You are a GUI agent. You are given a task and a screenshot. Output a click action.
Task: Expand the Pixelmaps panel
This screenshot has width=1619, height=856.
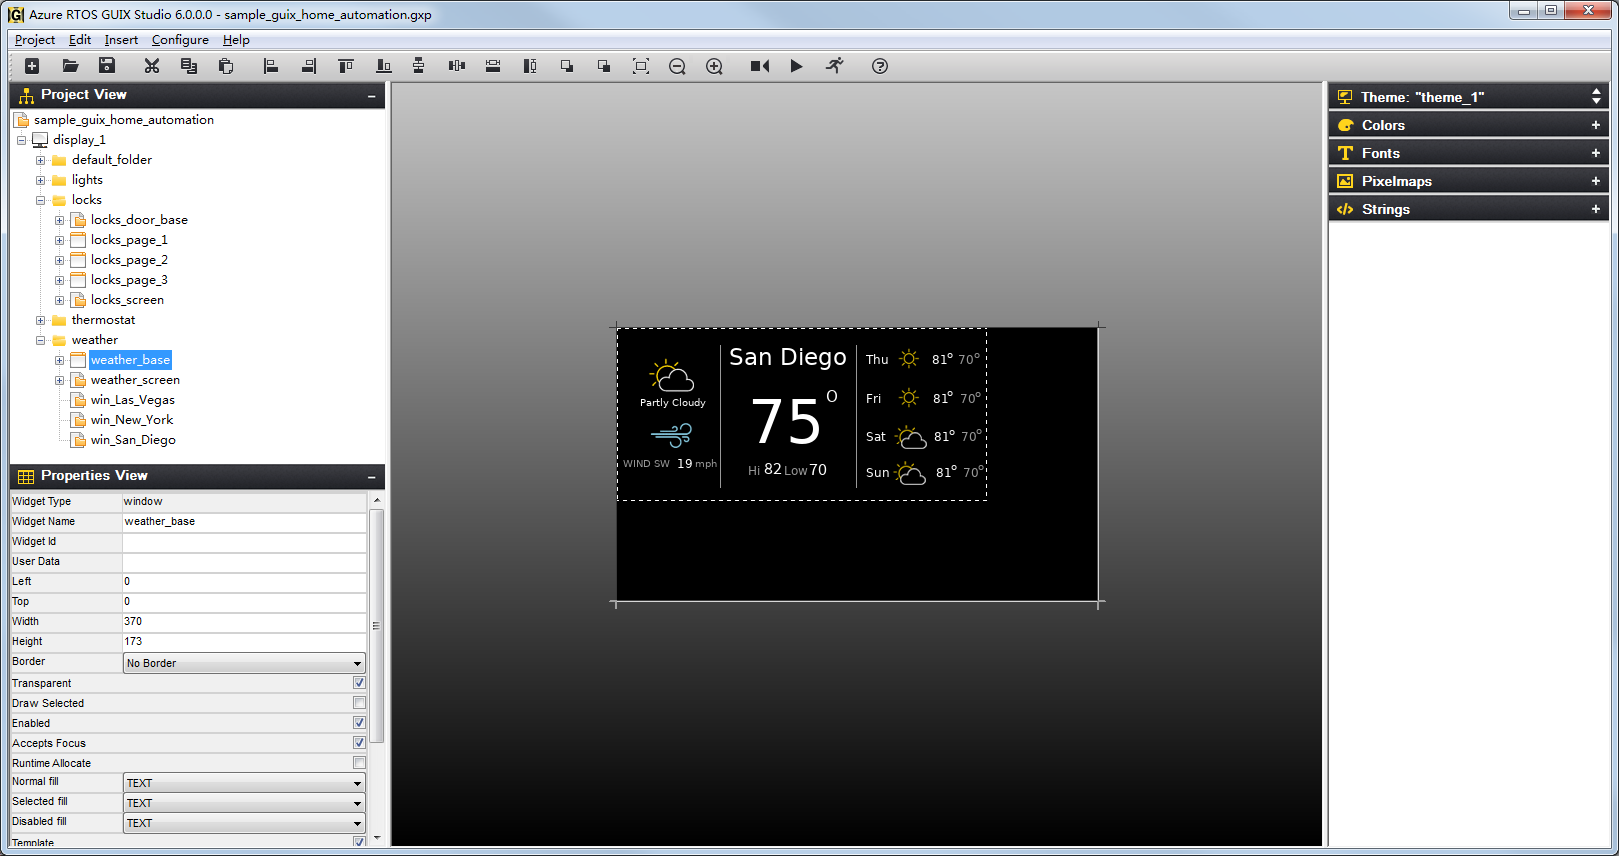tap(1596, 181)
